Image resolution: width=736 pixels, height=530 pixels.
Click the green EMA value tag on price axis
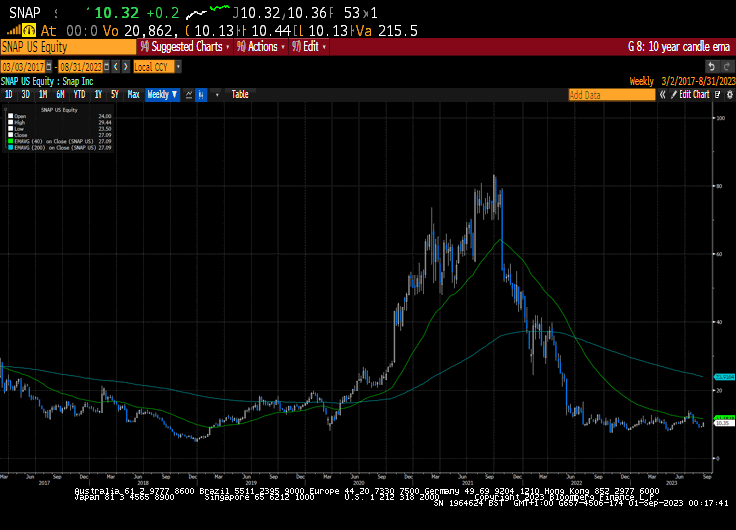pyautogui.click(x=725, y=417)
